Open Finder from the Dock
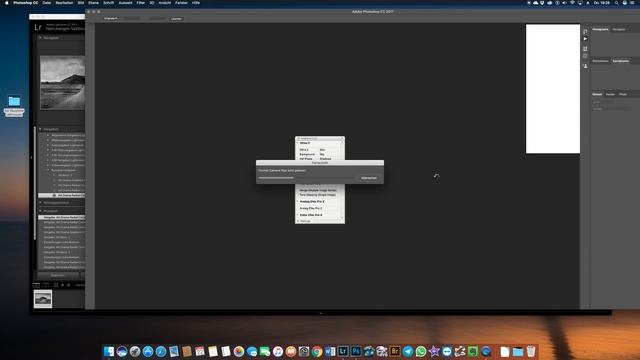Viewport: 640px width, 360px height. pos(109,351)
